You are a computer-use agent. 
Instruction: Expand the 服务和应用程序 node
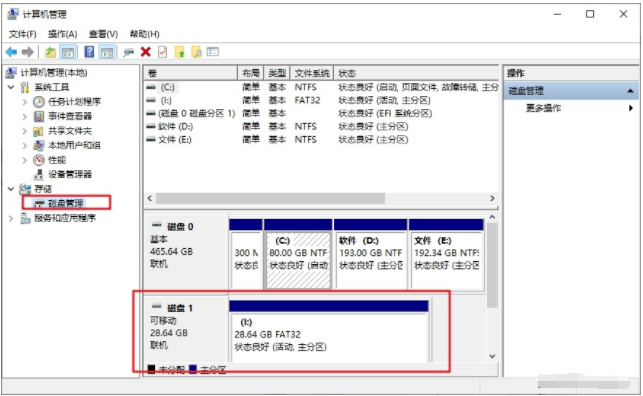click(11, 218)
